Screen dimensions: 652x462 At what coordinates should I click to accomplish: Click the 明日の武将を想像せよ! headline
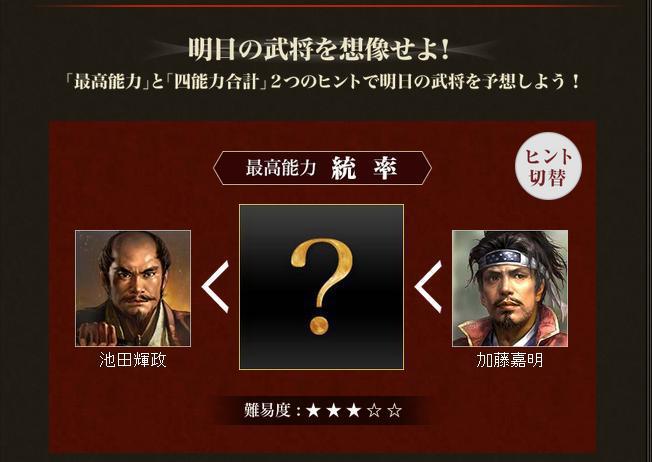[x=319, y=49]
